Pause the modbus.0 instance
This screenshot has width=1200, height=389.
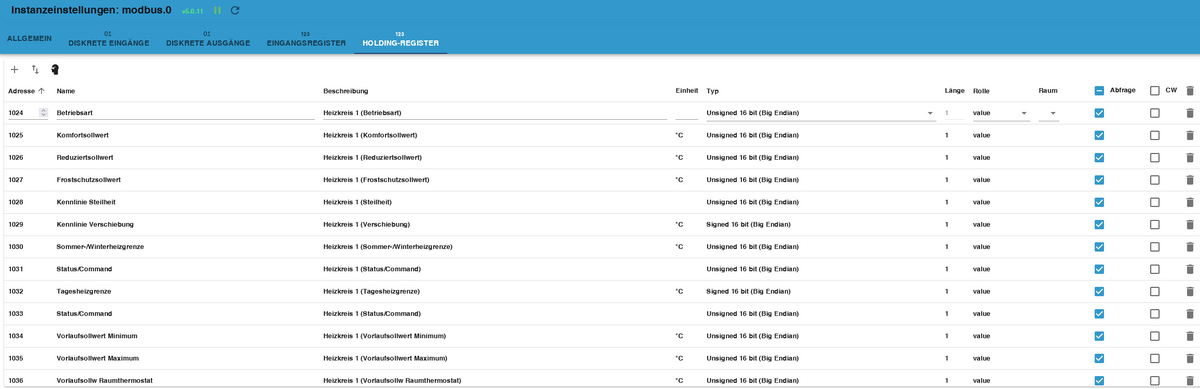pos(217,10)
